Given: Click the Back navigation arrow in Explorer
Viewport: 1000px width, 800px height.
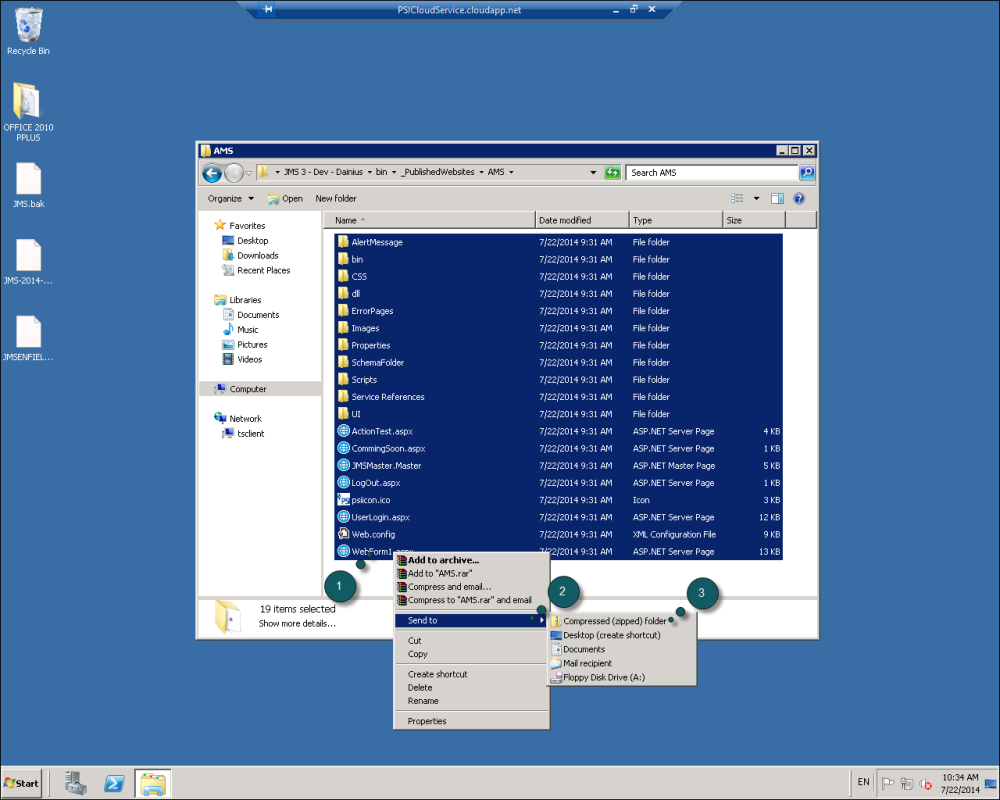Looking at the screenshot, I should (x=212, y=173).
